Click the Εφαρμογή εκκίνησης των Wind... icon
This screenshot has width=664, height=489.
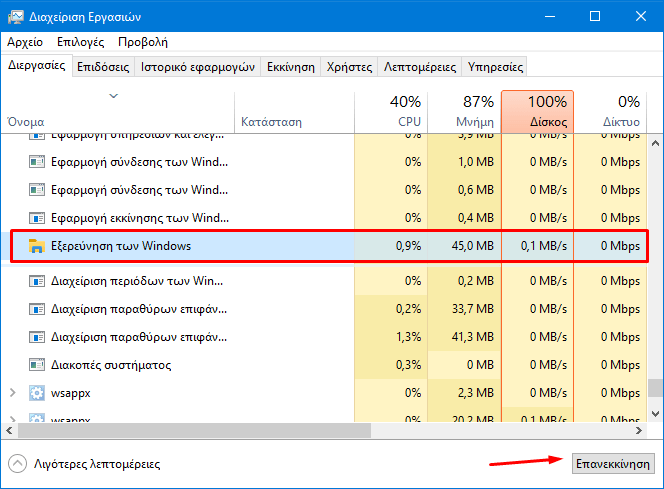pos(37,218)
